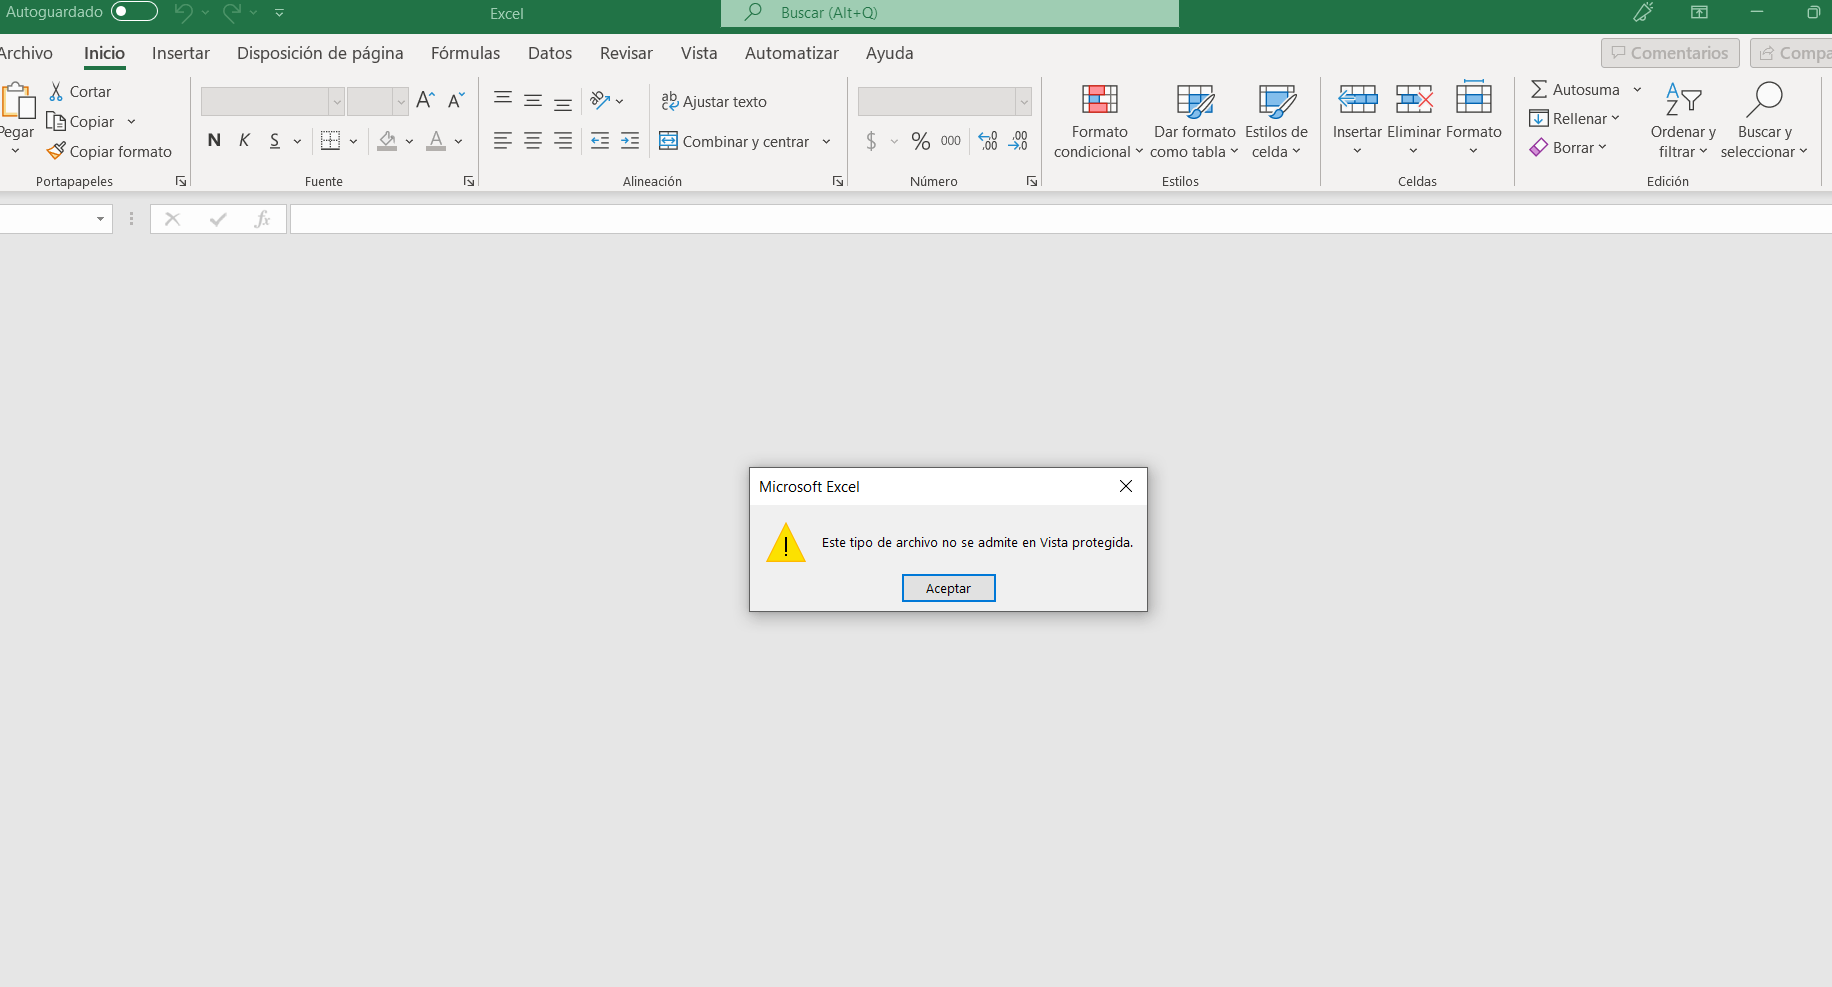The height and width of the screenshot is (987, 1832).
Task: Apply percent style
Action: point(921,141)
